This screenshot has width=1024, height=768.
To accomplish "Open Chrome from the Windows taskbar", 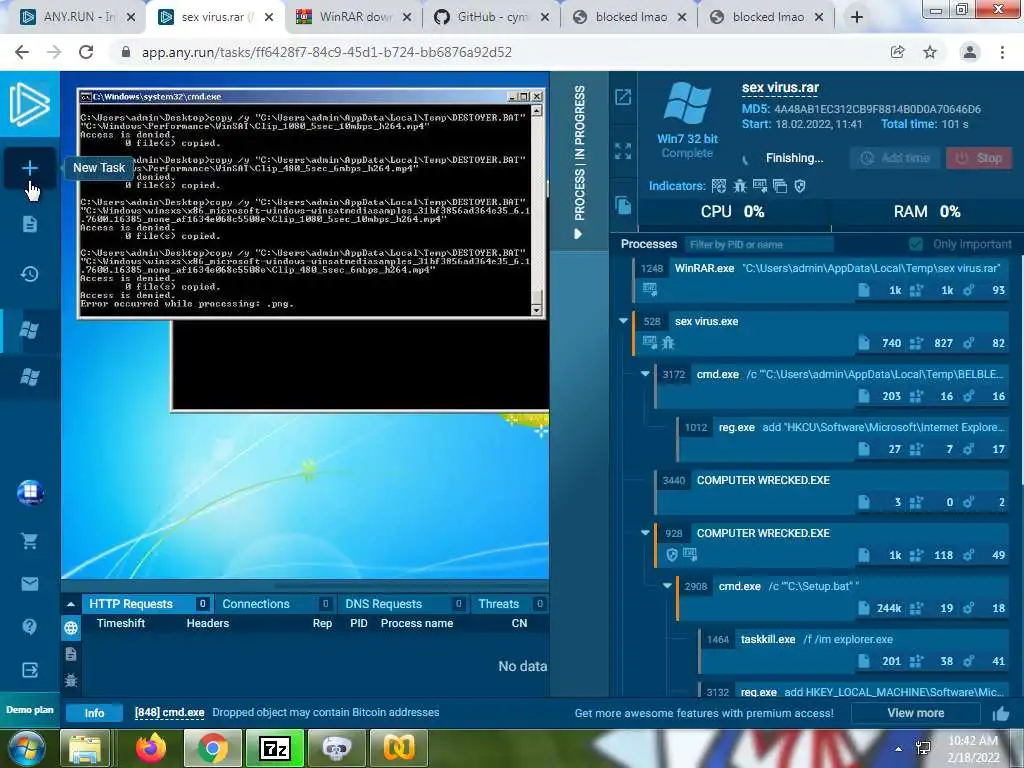I will point(212,748).
